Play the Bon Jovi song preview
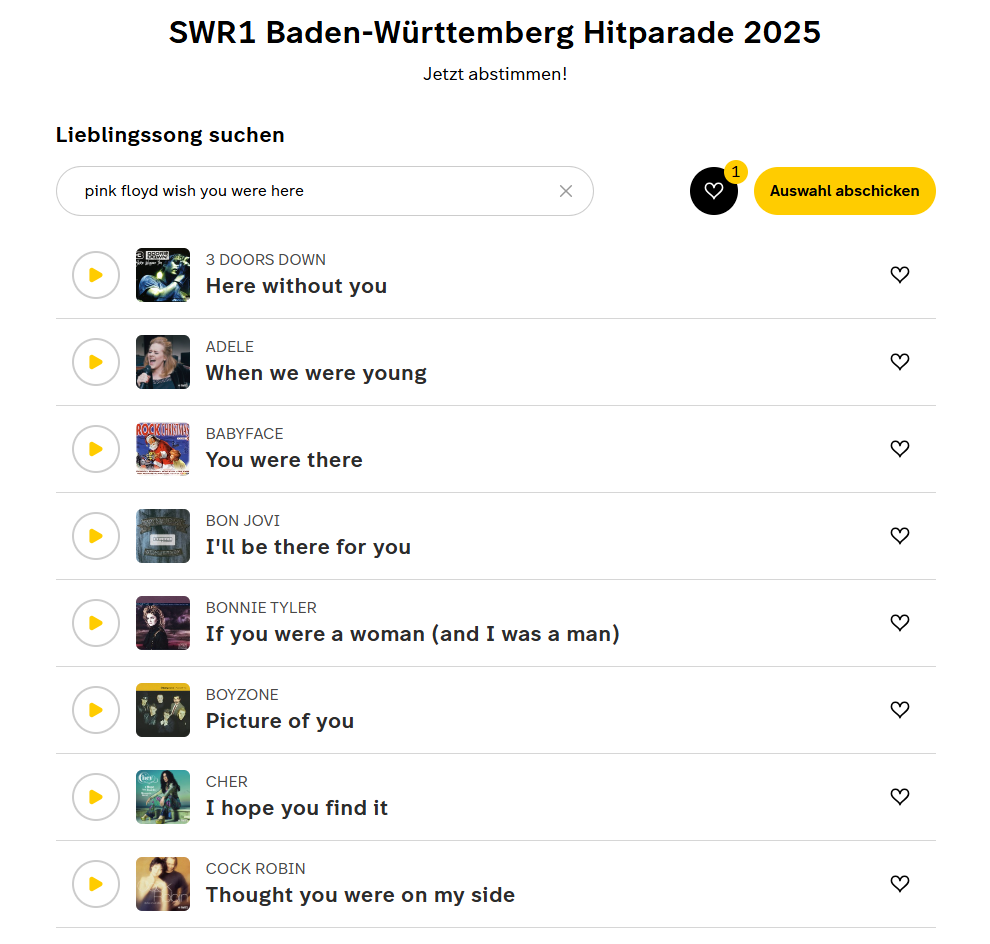This screenshot has height=944, width=990. 96,536
